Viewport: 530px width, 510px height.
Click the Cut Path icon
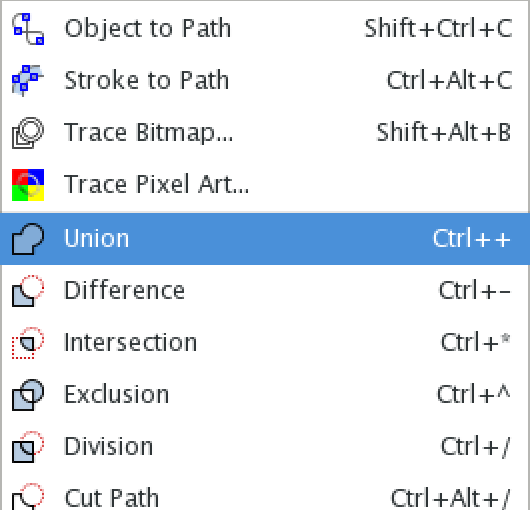coord(28,497)
